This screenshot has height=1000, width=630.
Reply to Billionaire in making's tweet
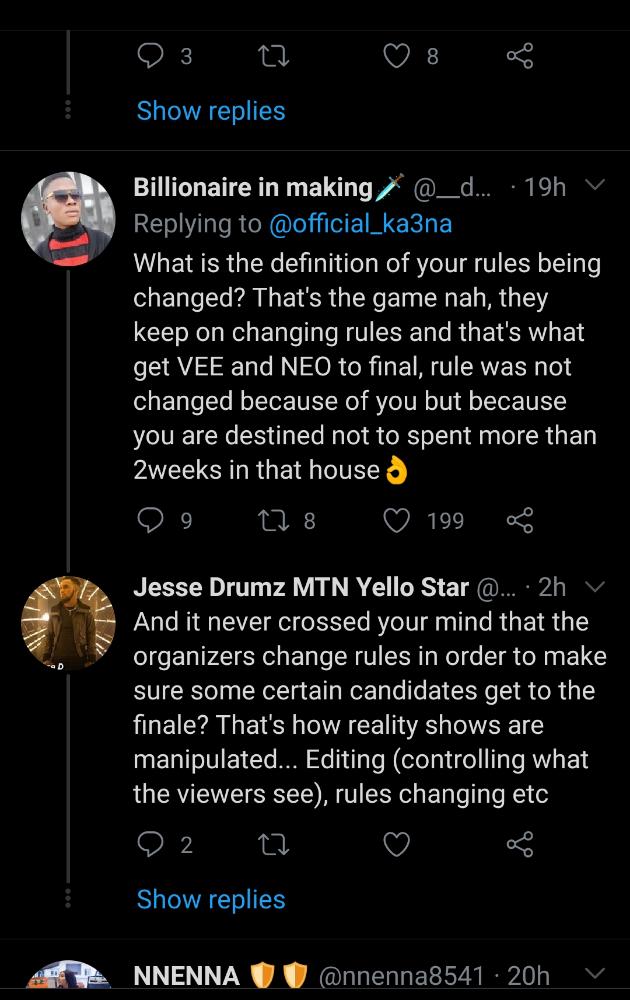[x=150, y=520]
